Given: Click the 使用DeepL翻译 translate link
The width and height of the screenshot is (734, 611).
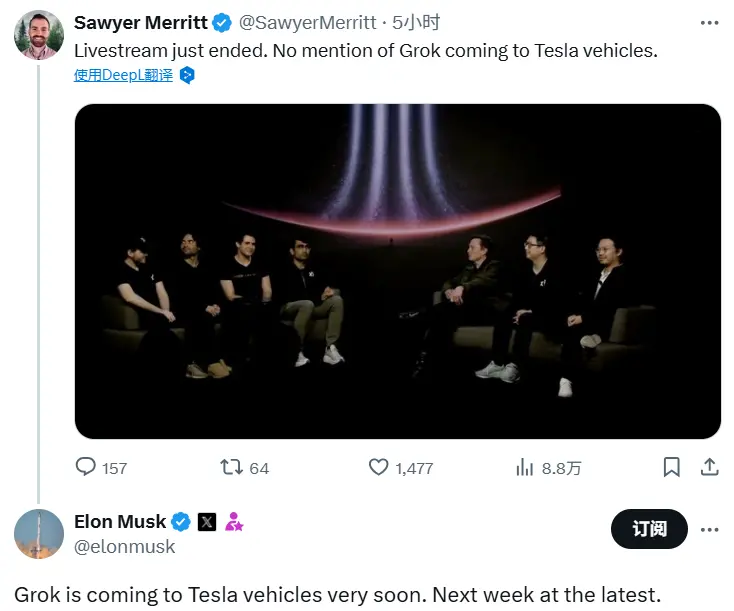Looking at the screenshot, I should tap(123, 75).
